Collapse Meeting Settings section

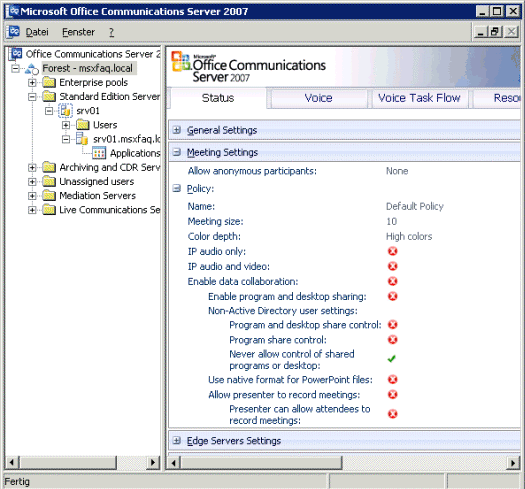[177, 152]
